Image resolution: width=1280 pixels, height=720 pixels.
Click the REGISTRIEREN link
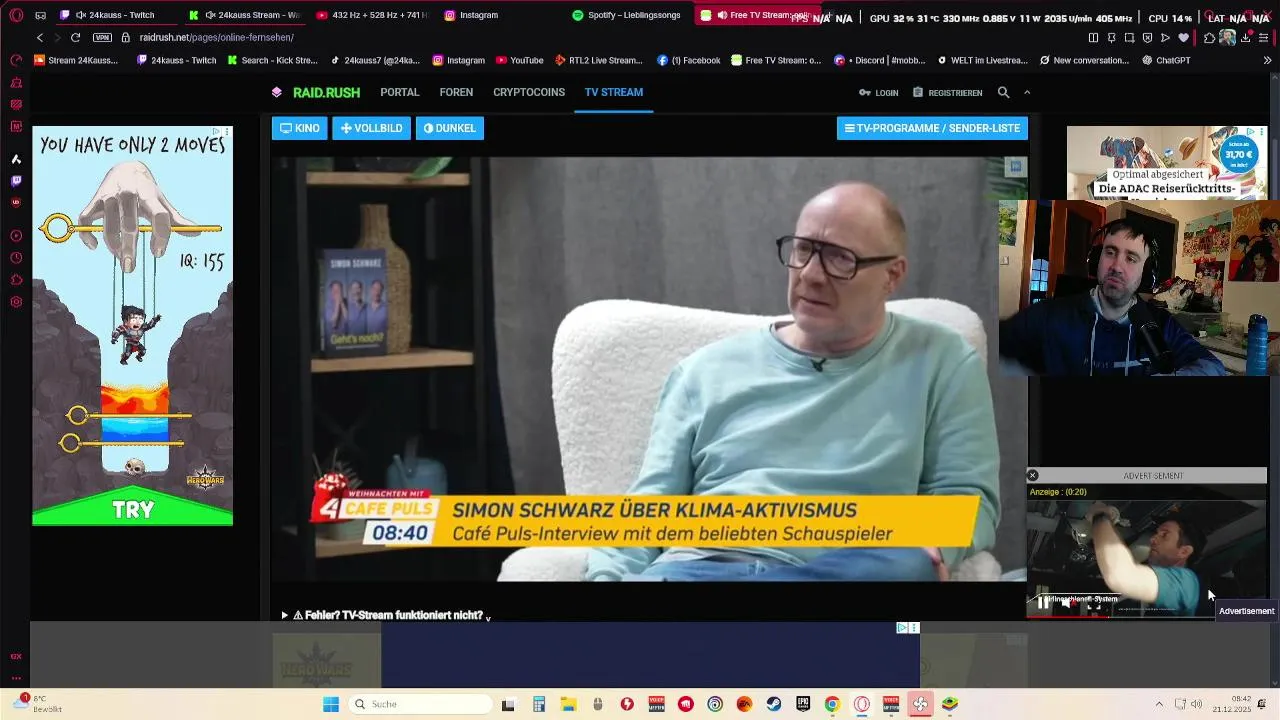pyautogui.click(x=948, y=92)
